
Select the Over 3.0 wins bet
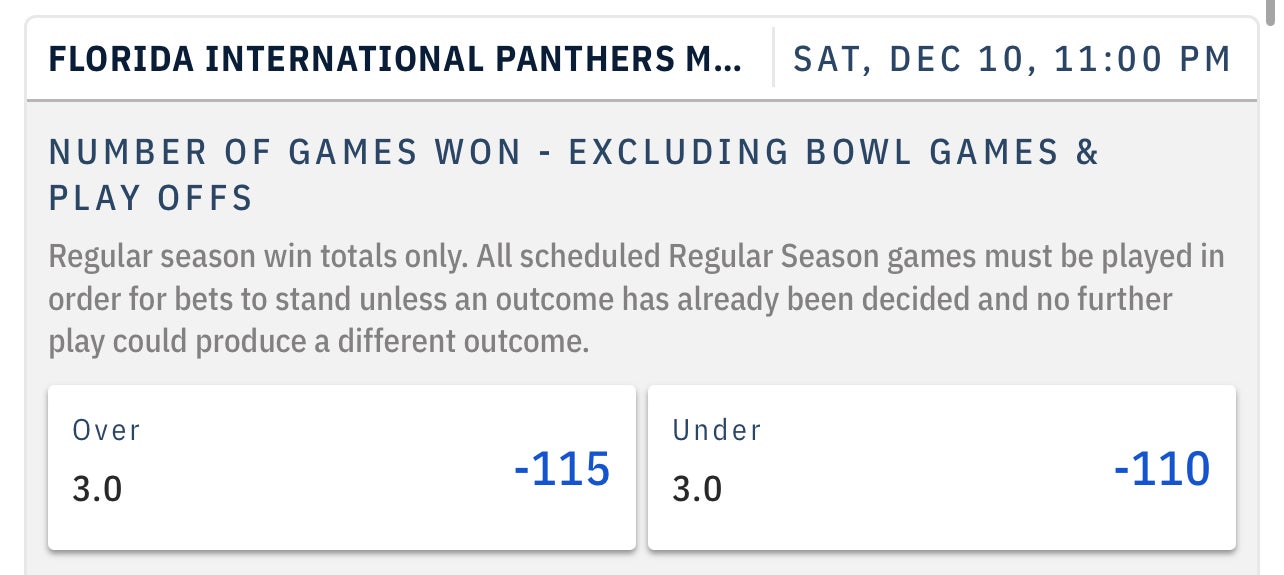(x=341, y=467)
